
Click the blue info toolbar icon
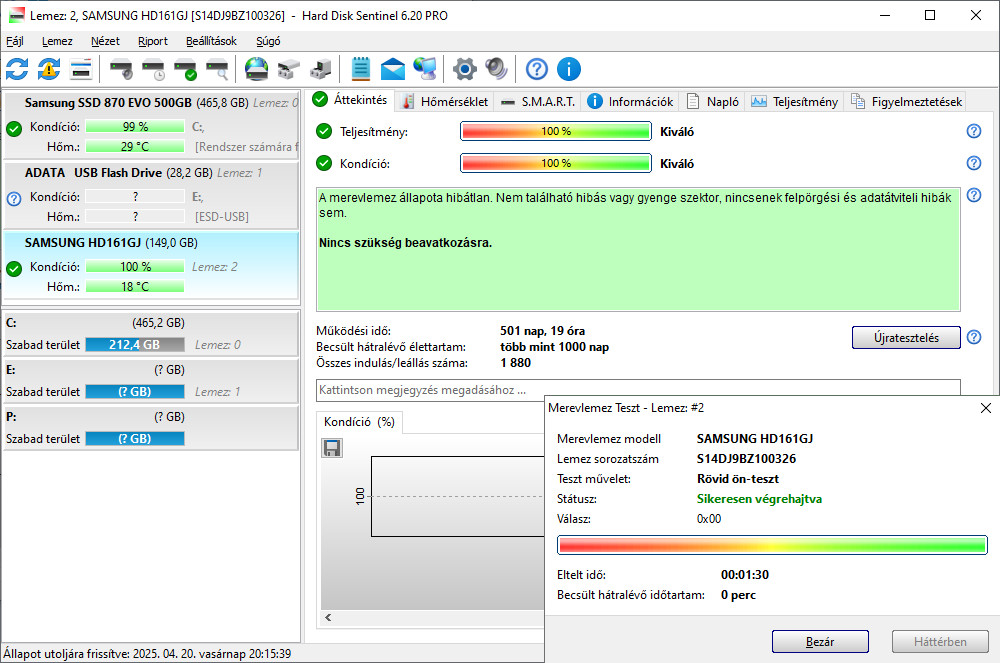point(569,69)
